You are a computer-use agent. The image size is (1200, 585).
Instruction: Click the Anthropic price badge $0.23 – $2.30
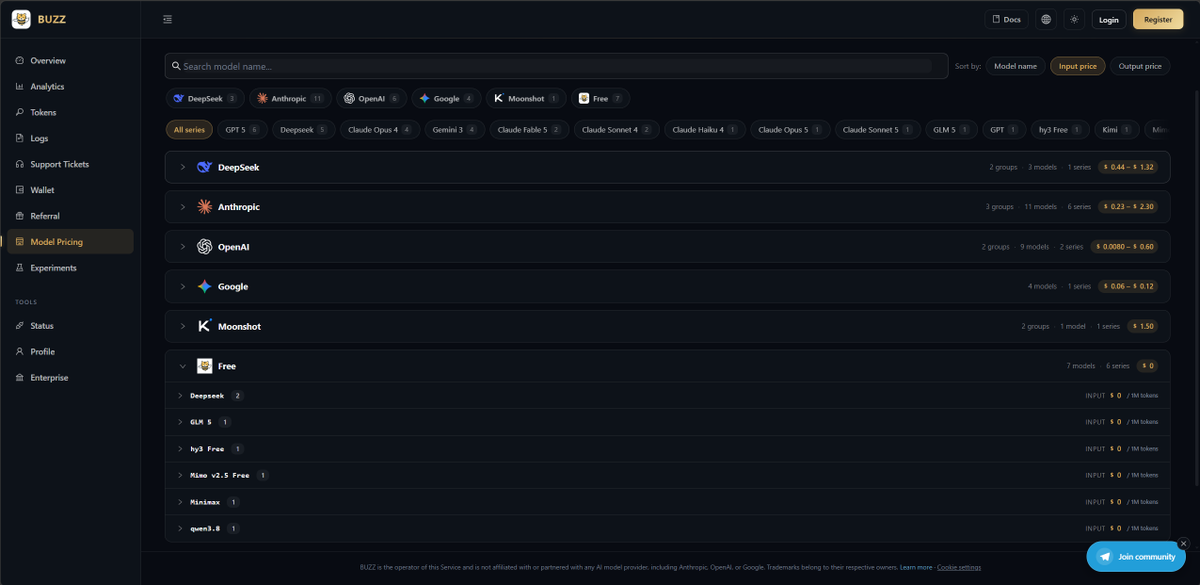[1128, 207]
